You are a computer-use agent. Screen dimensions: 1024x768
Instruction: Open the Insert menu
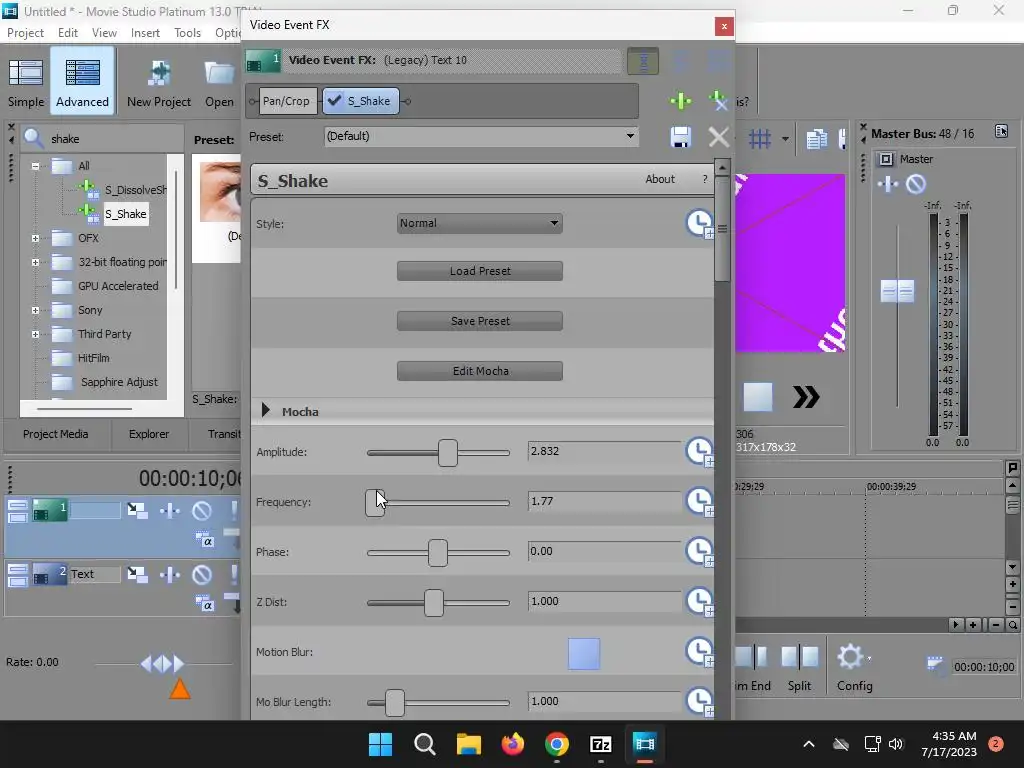point(145,33)
